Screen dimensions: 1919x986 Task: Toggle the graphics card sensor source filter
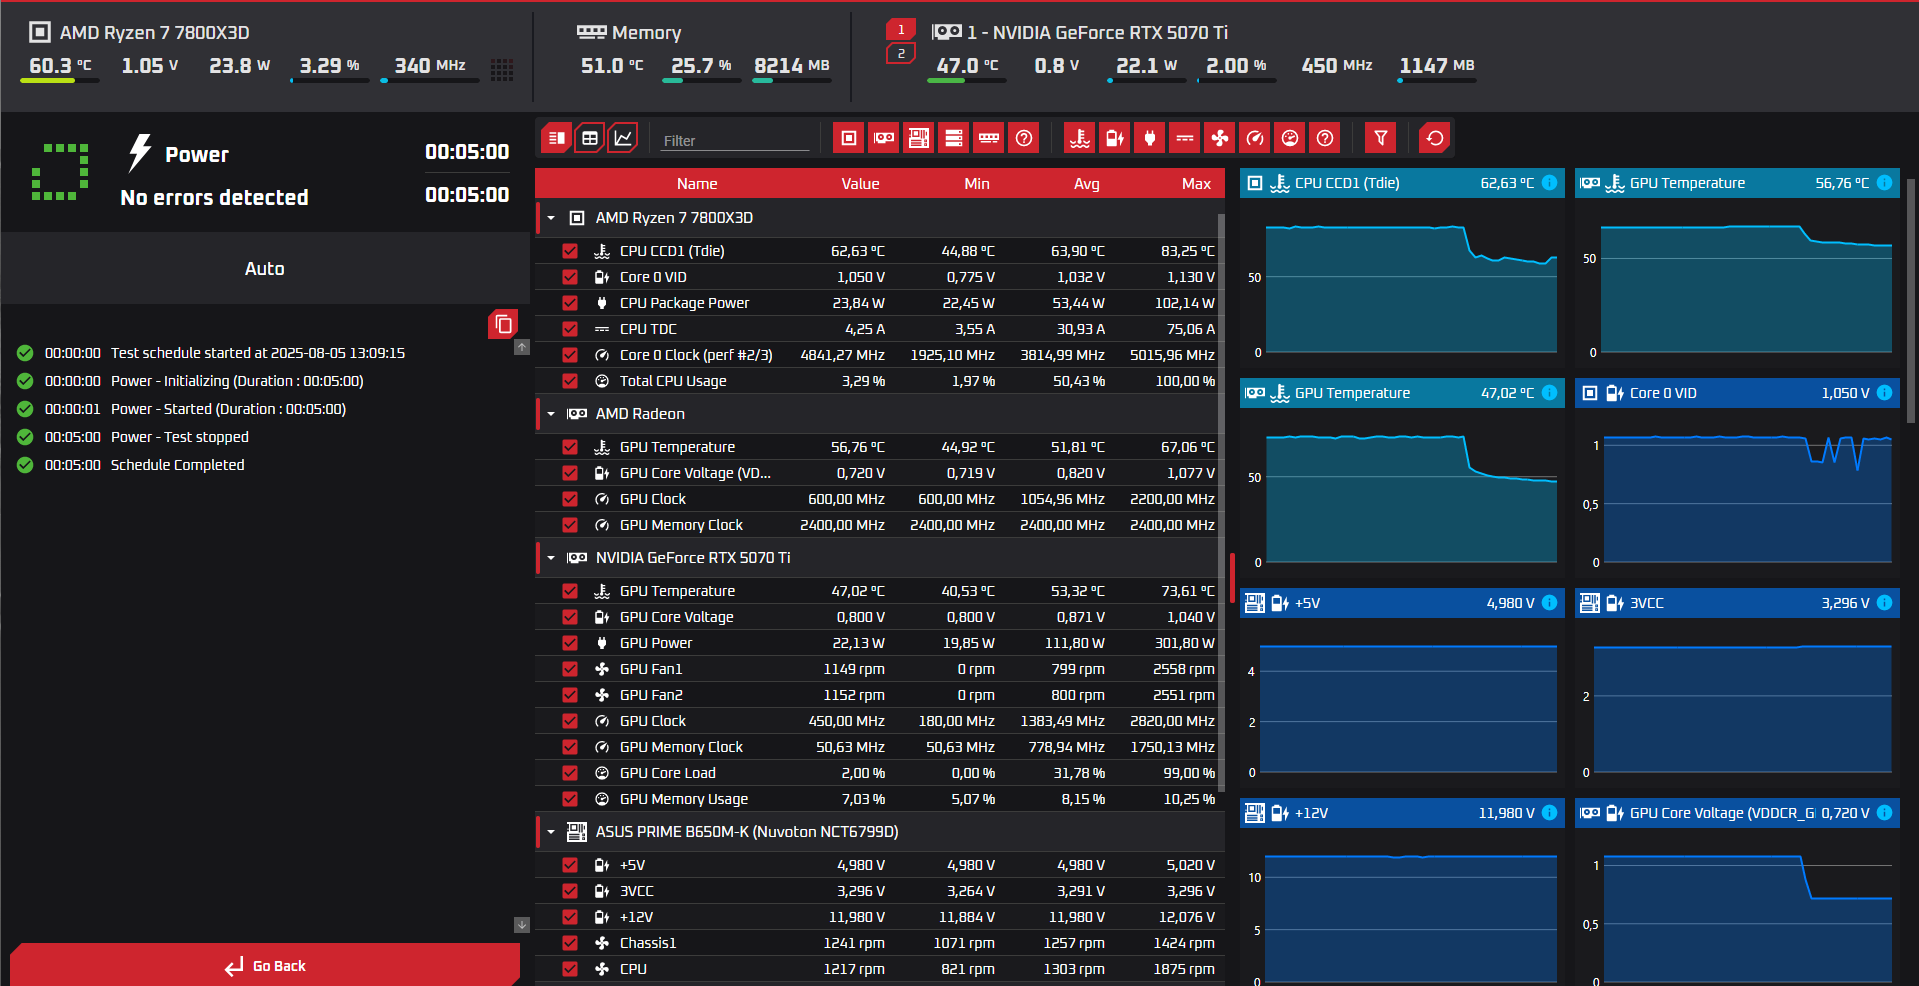[884, 138]
